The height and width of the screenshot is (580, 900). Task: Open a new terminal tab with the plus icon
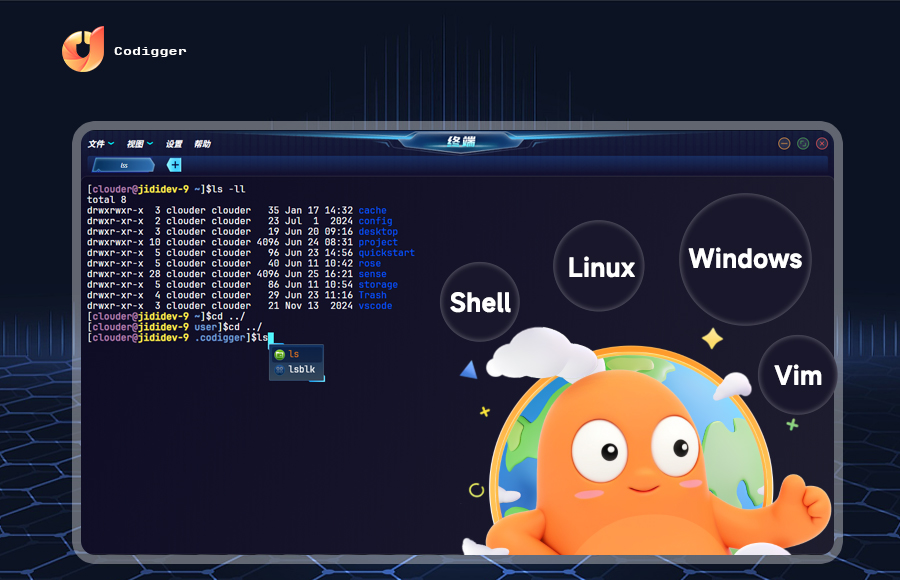pyautogui.click(x=174, y=164)
